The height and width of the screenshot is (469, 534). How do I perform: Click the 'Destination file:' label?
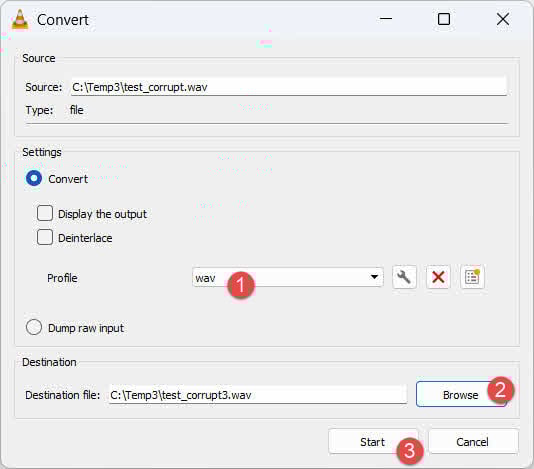63,395
